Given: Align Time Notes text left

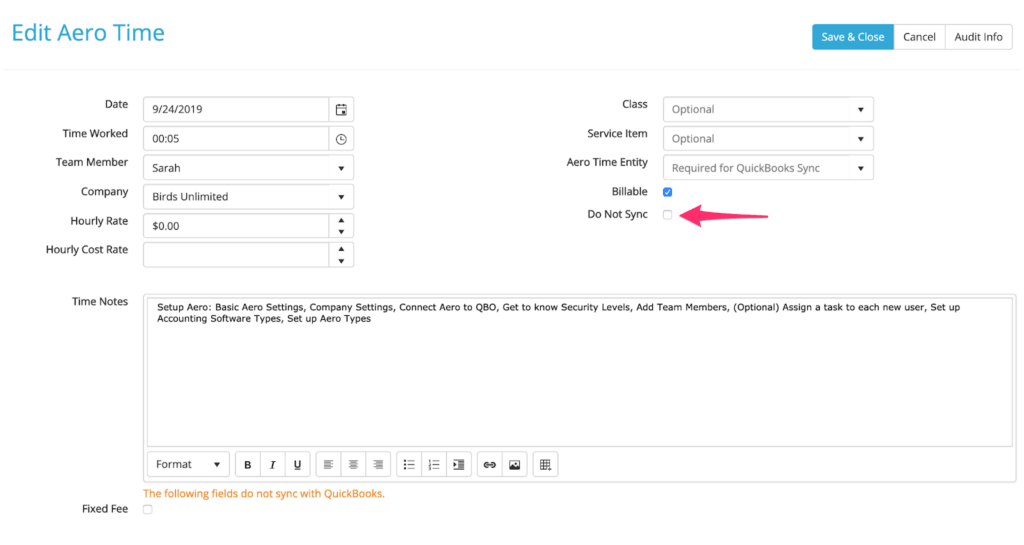Looking at the screenshot, I should tap(328, 465).
